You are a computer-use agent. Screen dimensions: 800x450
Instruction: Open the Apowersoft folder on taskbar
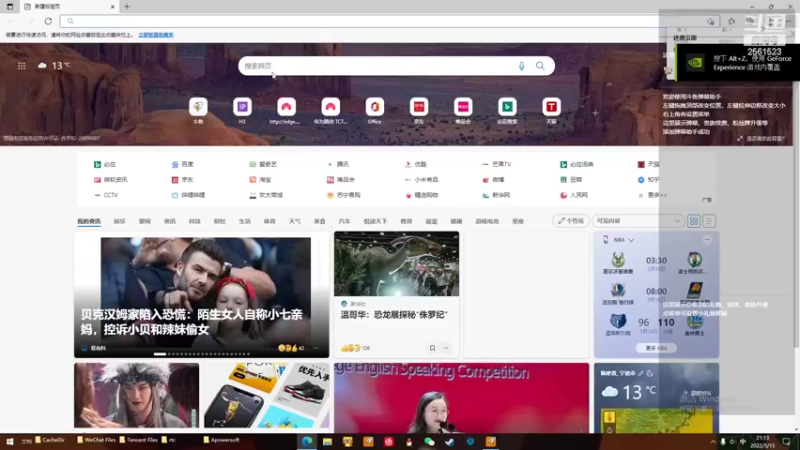(221, 440)
